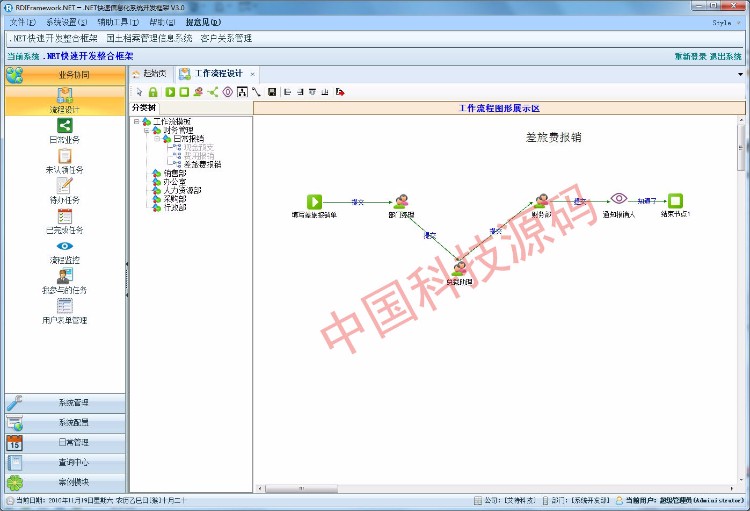Align selected nodes to the bottom
This screenshot has height=511, width=750.
(x=325, y=92)
